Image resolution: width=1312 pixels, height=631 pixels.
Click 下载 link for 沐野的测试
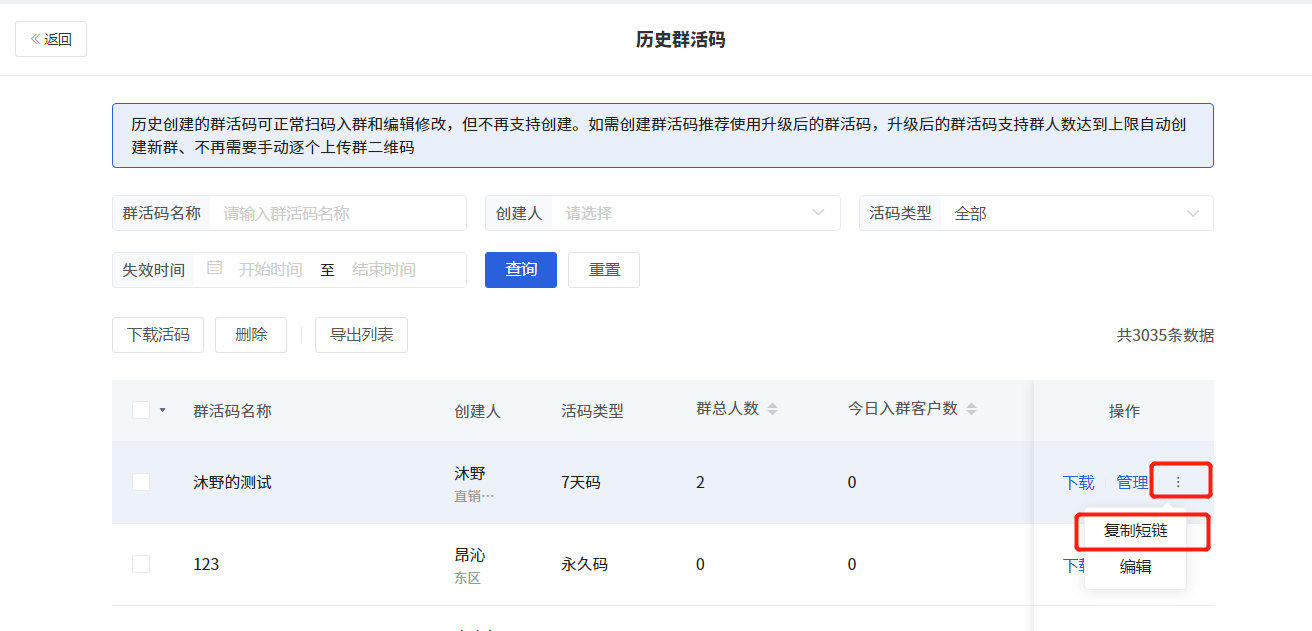click(x=1078, y=482)
